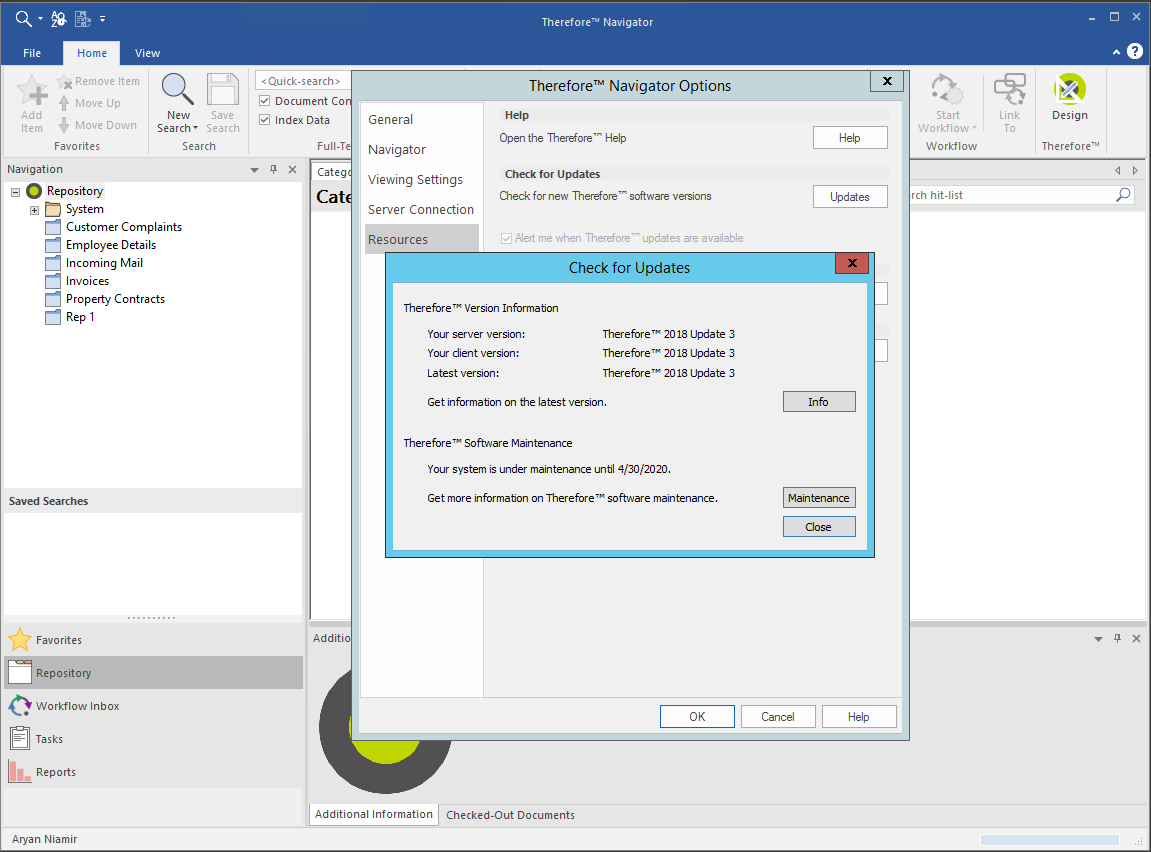This screenshot has height=852, width=1151.
Task: Select the Customer Complaints category
Action: pyautogui.click(x=123, y=227)
